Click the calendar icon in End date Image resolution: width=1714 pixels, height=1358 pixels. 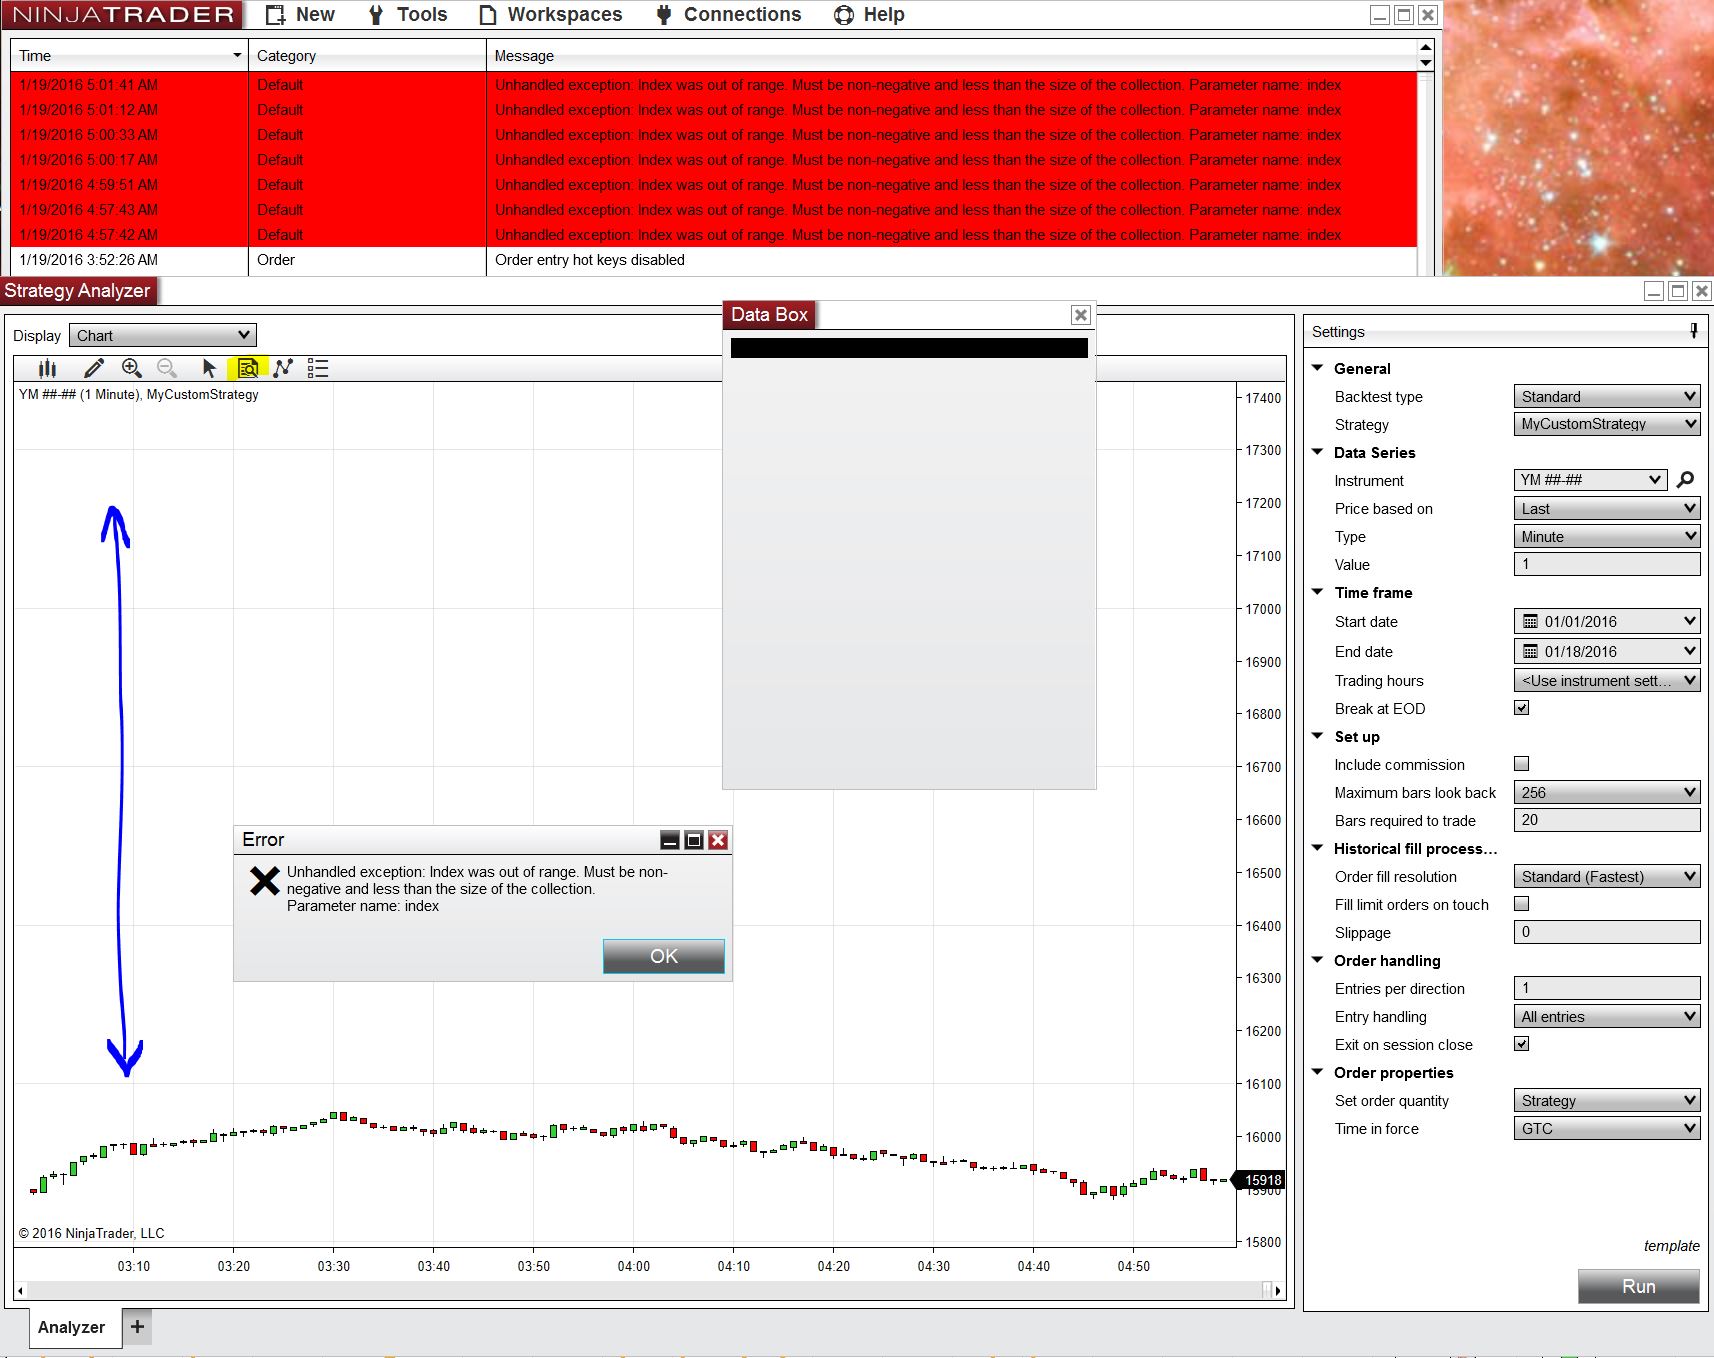click(1530, 651)
